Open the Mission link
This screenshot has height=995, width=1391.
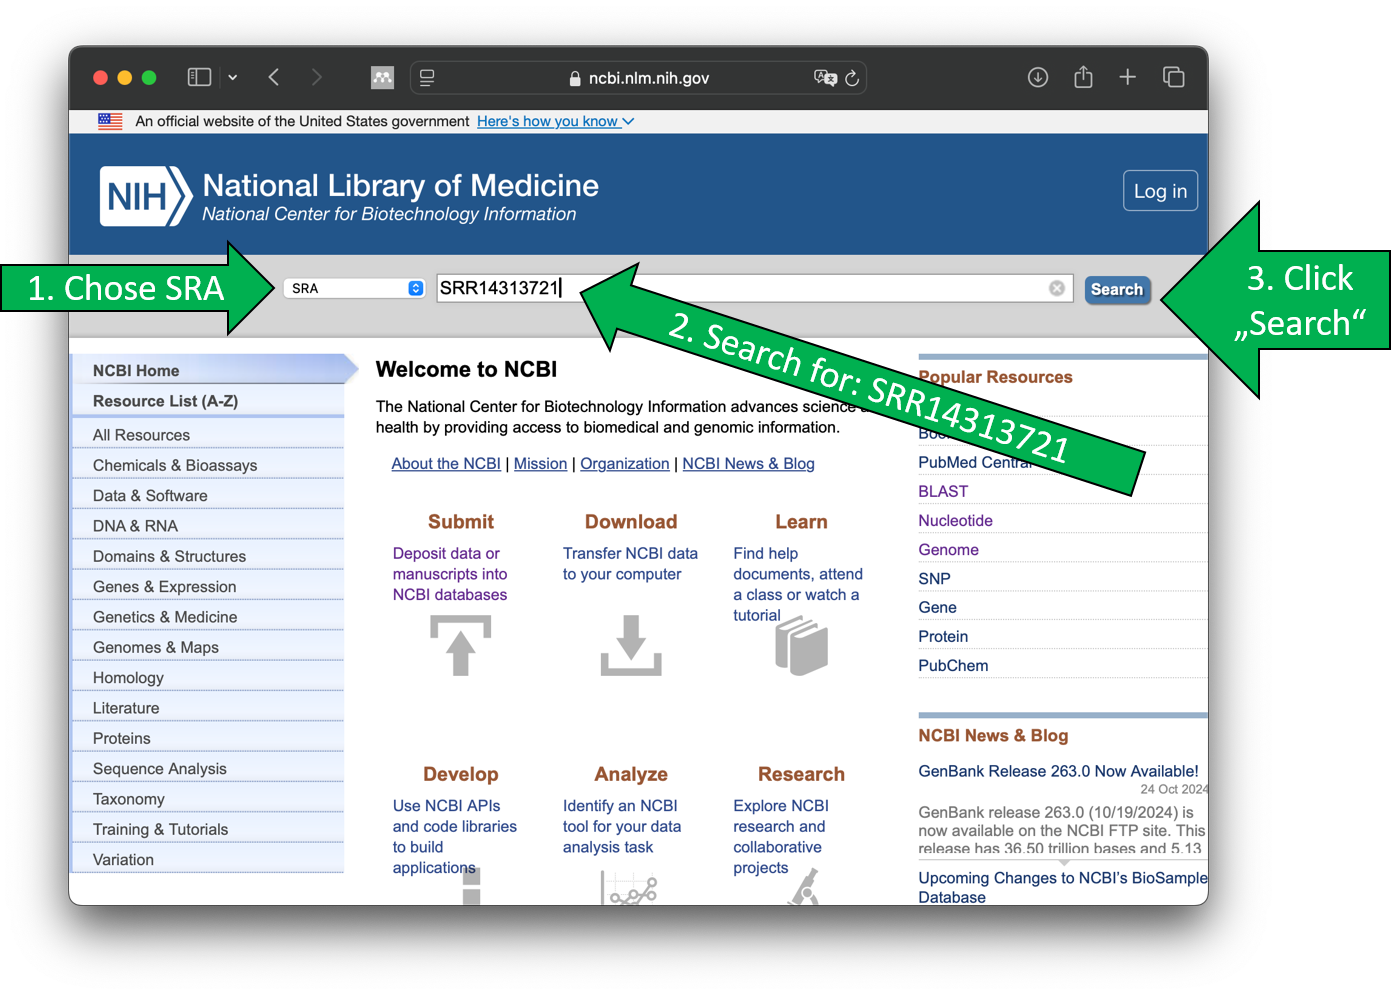(540, 464)
